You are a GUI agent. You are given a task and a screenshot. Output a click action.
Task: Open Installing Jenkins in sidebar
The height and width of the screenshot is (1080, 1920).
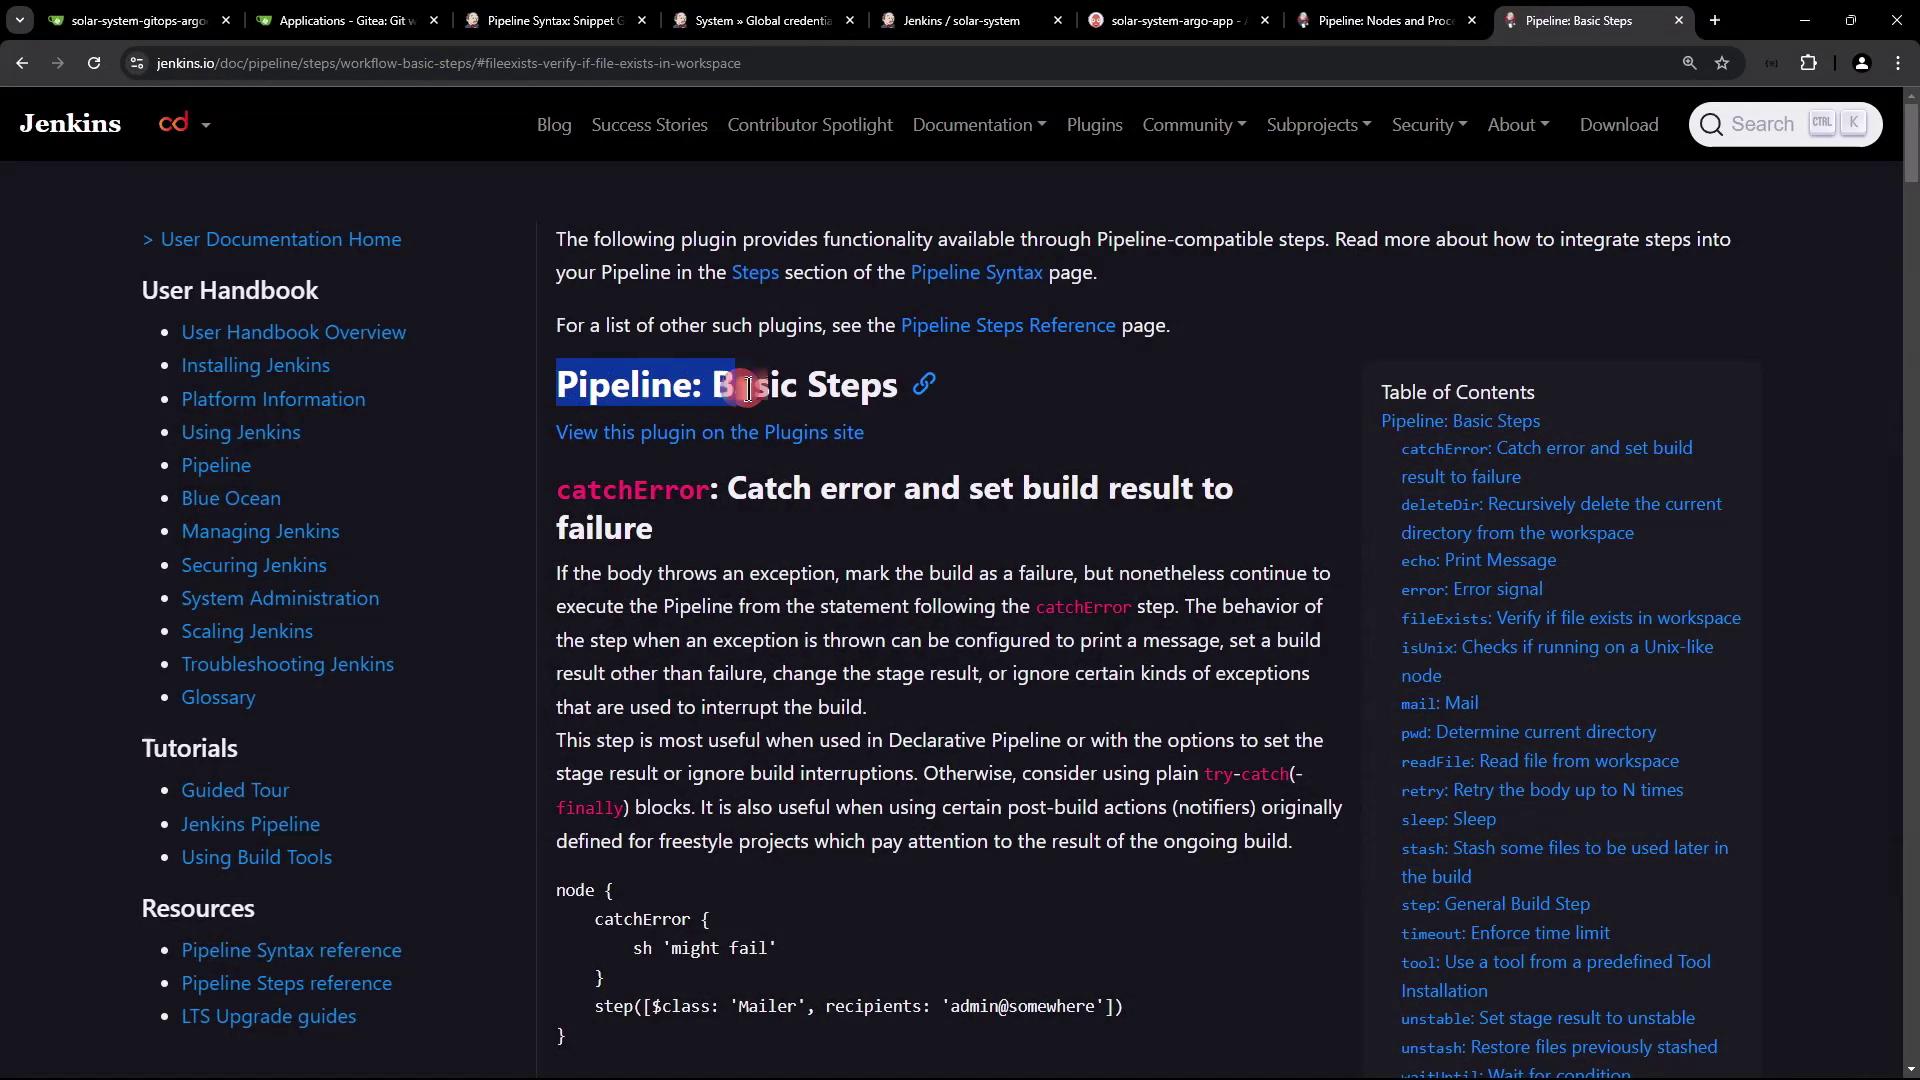(255, 365)
